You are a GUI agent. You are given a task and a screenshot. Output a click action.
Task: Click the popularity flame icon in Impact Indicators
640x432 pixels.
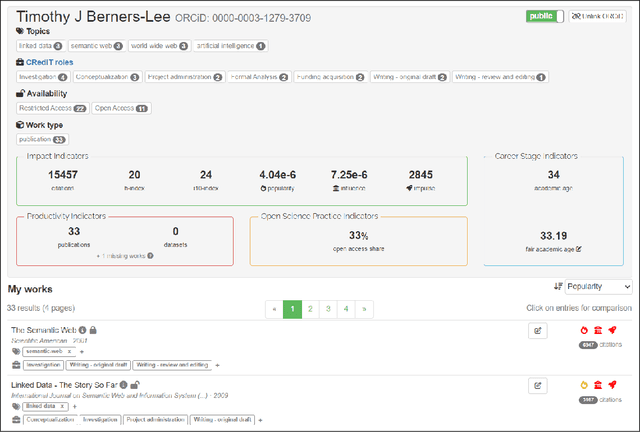(263, 188)
